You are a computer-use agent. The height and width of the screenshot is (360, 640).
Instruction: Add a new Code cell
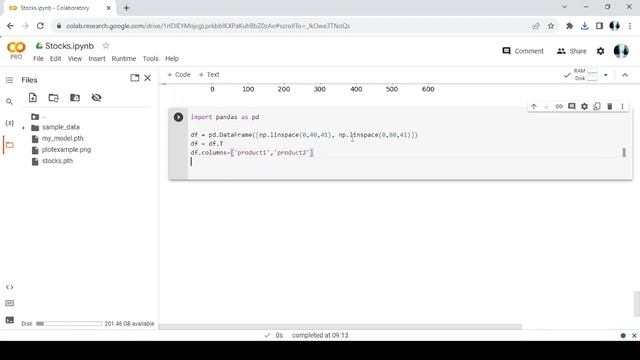pos(179,75)
